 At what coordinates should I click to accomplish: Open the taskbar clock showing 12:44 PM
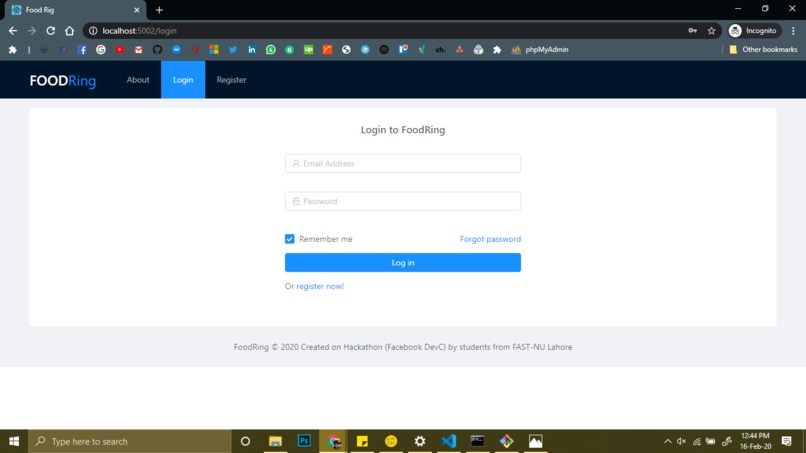tap(755, 441)
